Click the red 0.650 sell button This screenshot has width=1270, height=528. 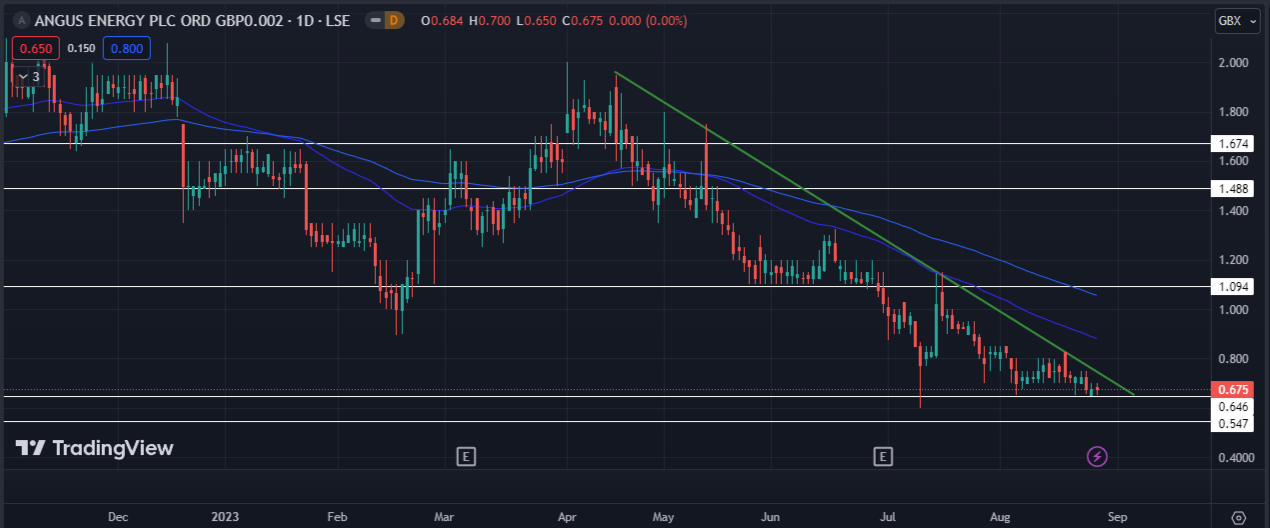pyautogui.click(x=36, y=48)
